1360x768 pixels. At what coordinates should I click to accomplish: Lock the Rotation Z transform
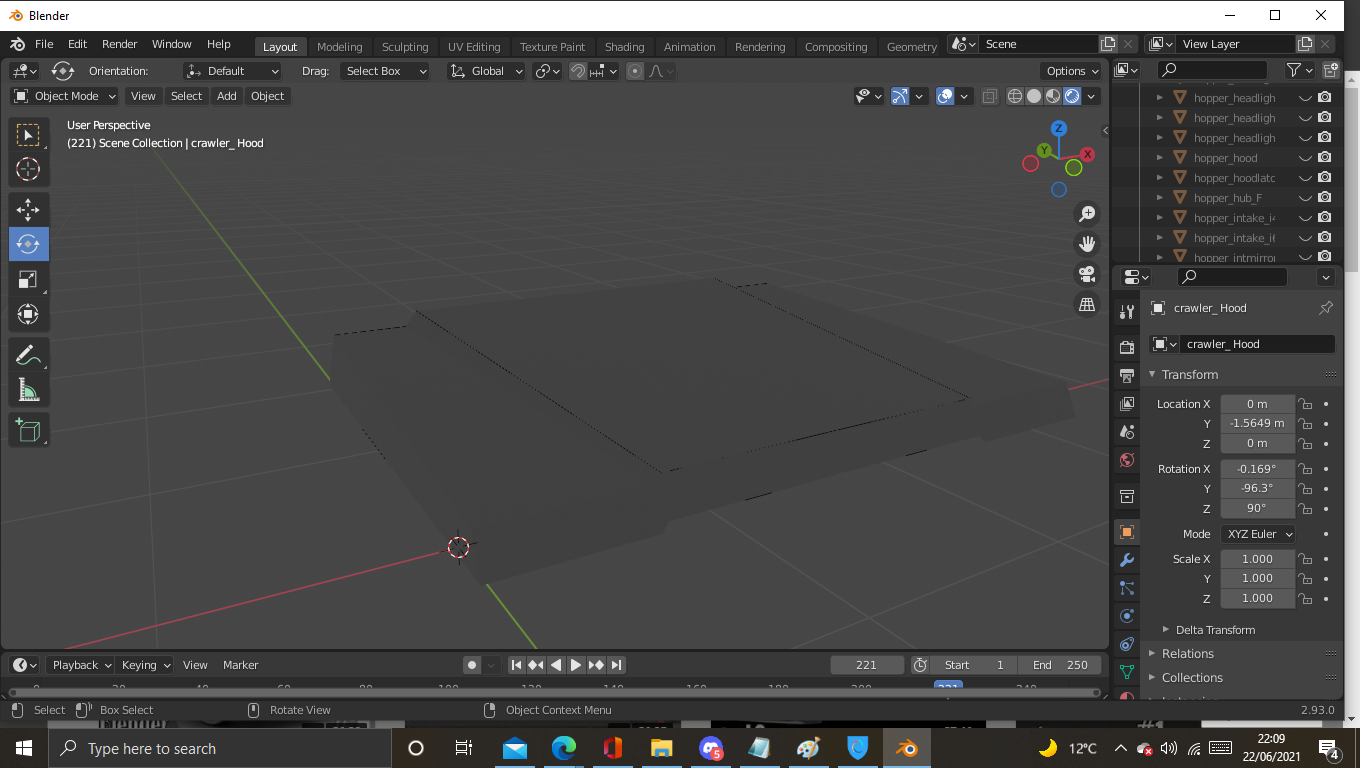coord(1305,509)
